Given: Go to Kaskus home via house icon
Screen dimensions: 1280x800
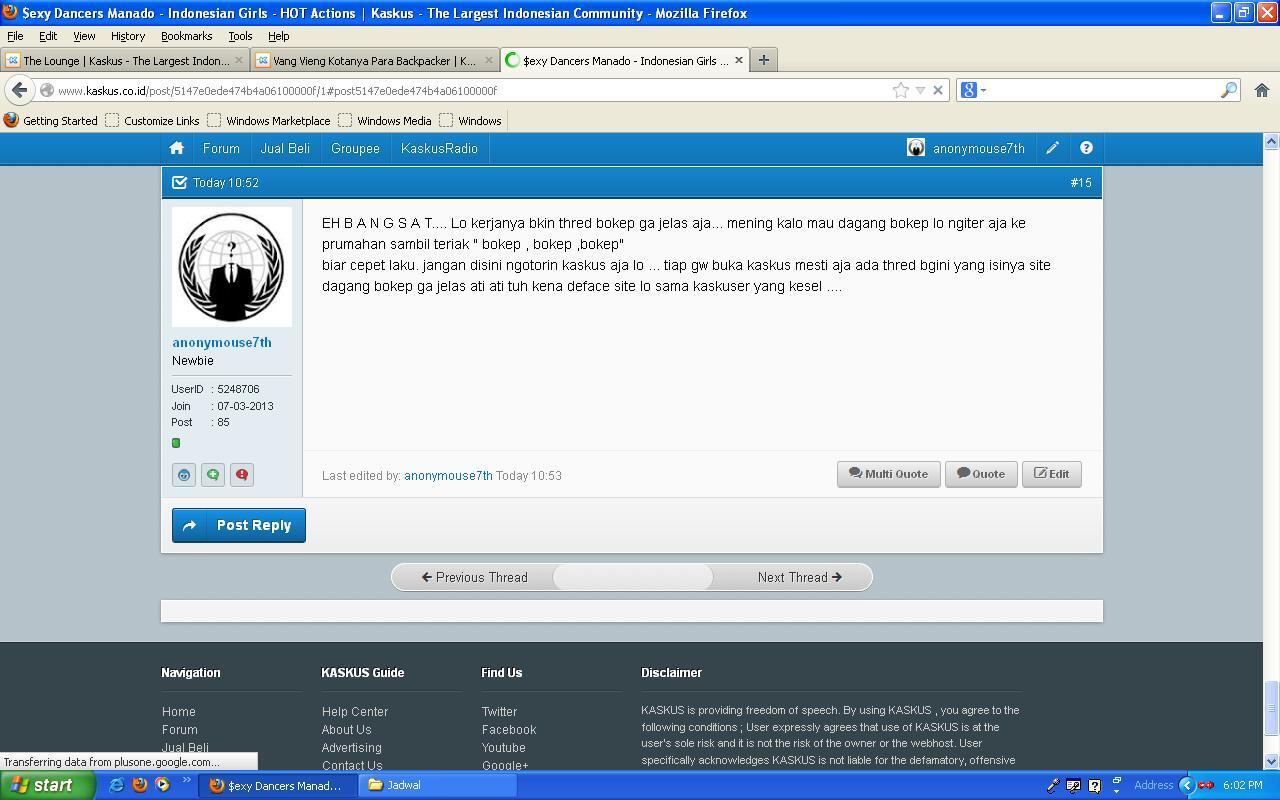Looking at the screenshot, I should tap(177, 148).
